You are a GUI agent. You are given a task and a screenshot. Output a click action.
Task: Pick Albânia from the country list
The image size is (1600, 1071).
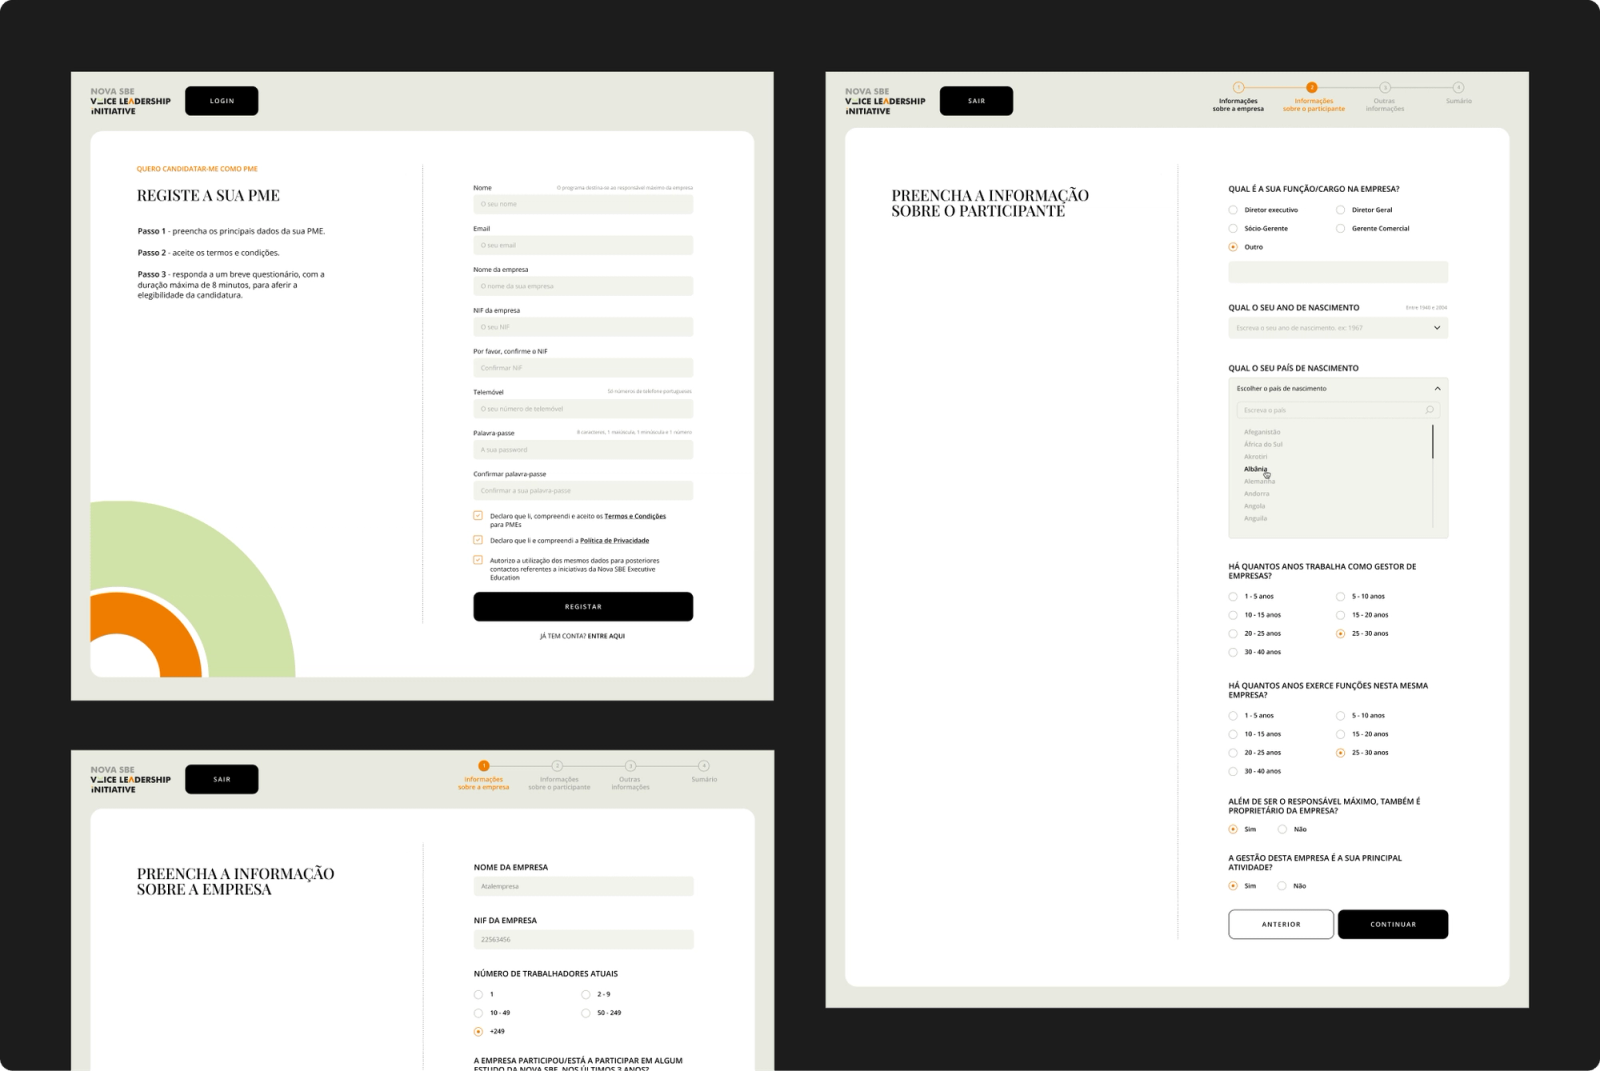point(1255,469)
